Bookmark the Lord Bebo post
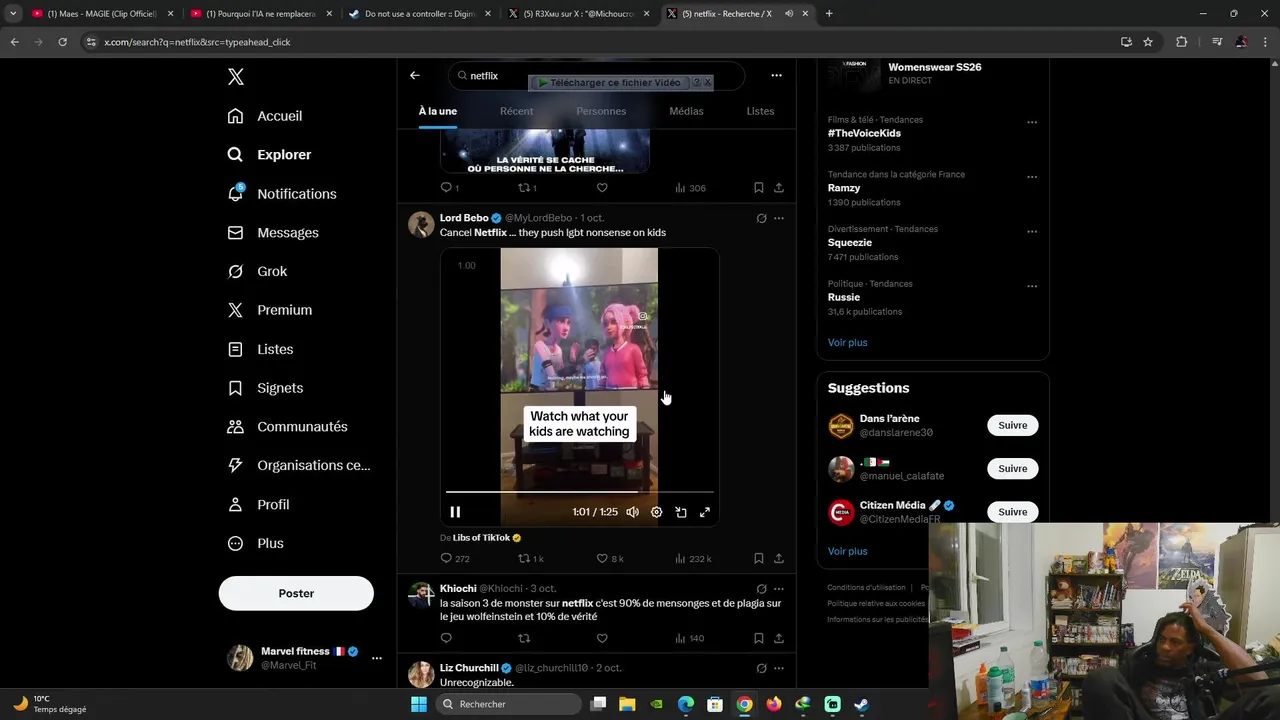Image resolution: width=1280 pixels, height=720 pixels. [x=758, y=558]
